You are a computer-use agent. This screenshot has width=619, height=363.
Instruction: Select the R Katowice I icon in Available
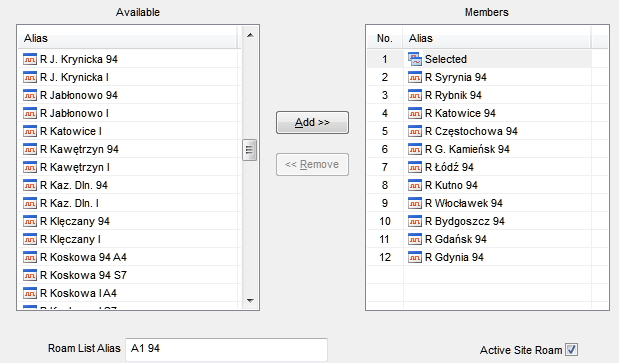(x=30, y=131)
